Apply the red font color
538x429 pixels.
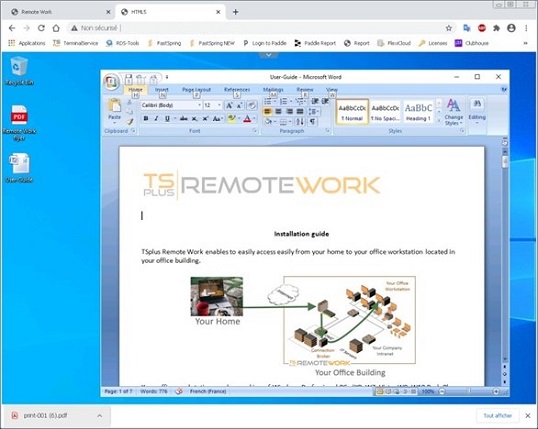(247, 119)
